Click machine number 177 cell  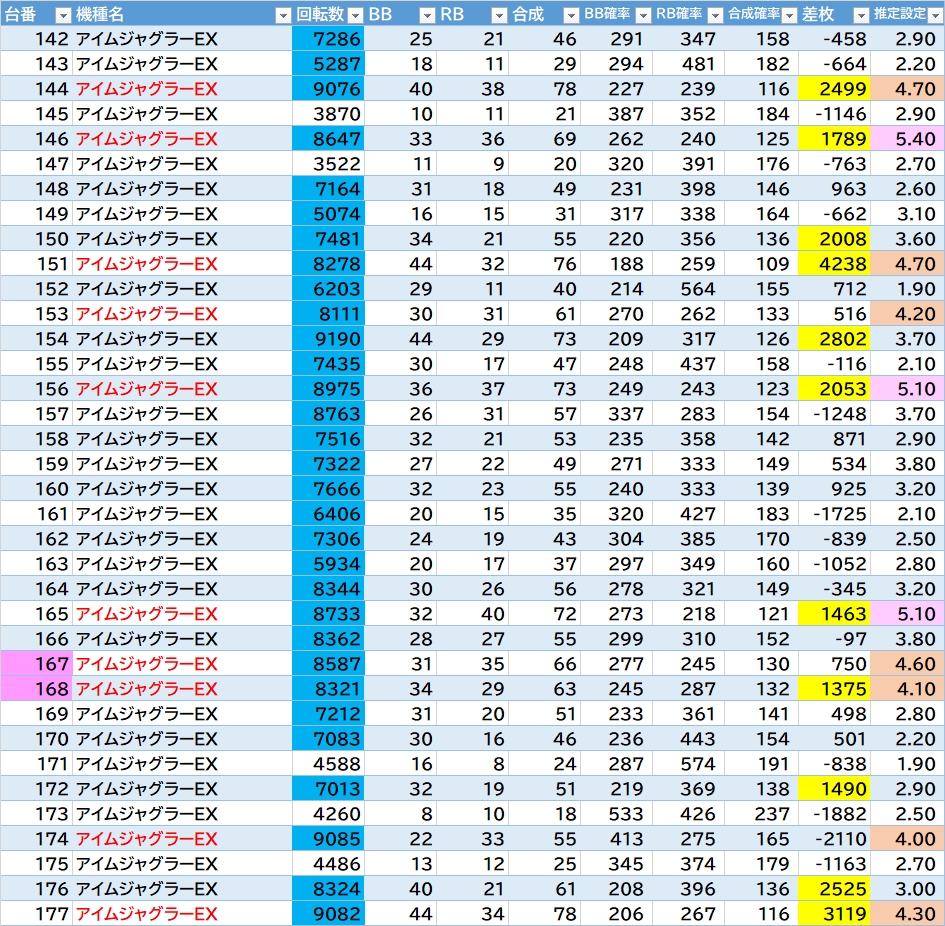36,914
